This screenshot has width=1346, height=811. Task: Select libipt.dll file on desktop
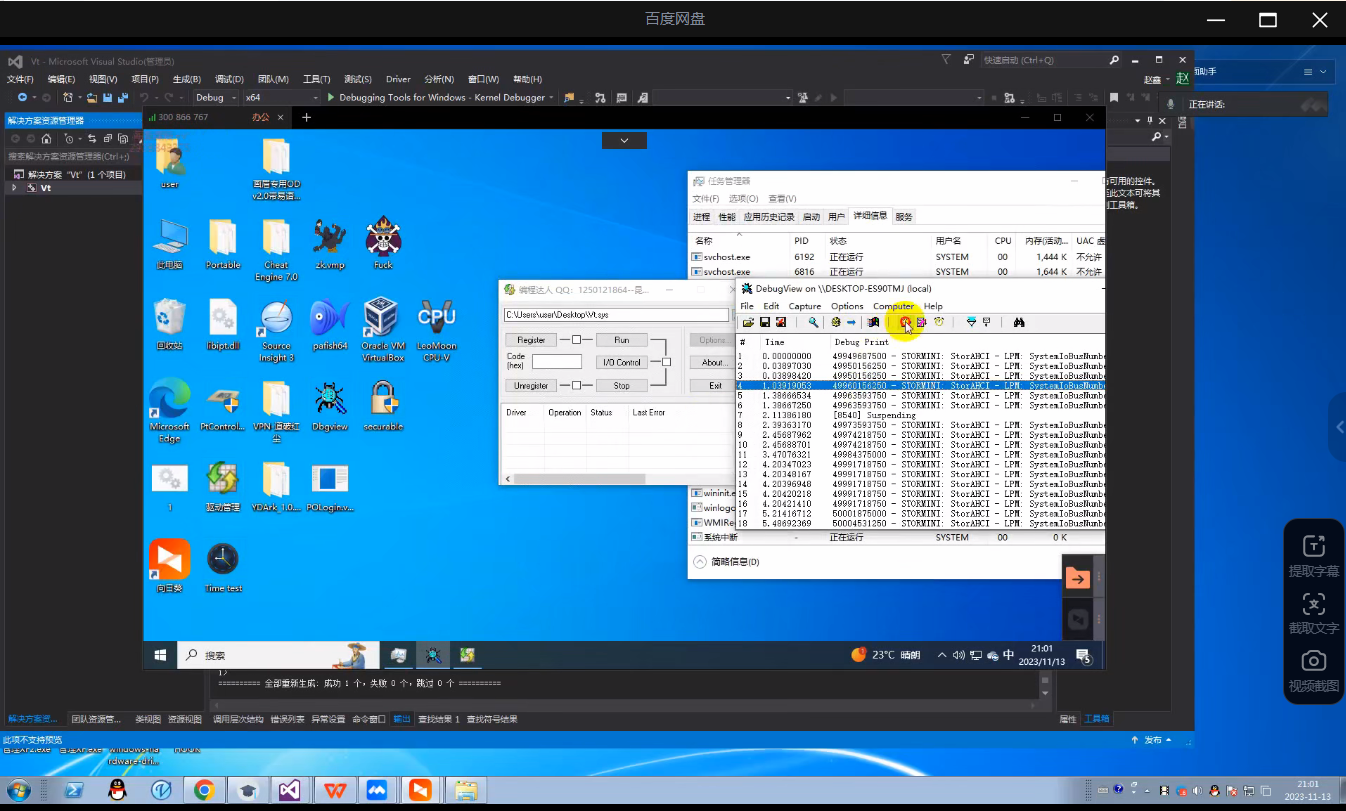tap(223, 325)
